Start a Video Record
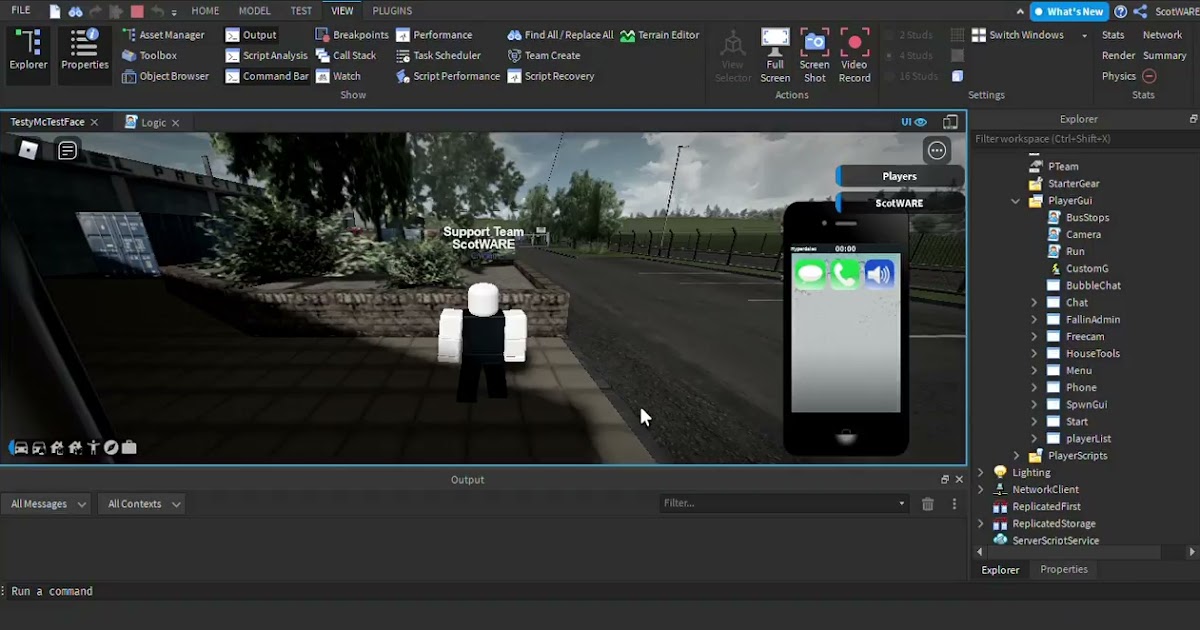Image resolution: width=1200 pixels, height=630 pixels. (854, 55)
